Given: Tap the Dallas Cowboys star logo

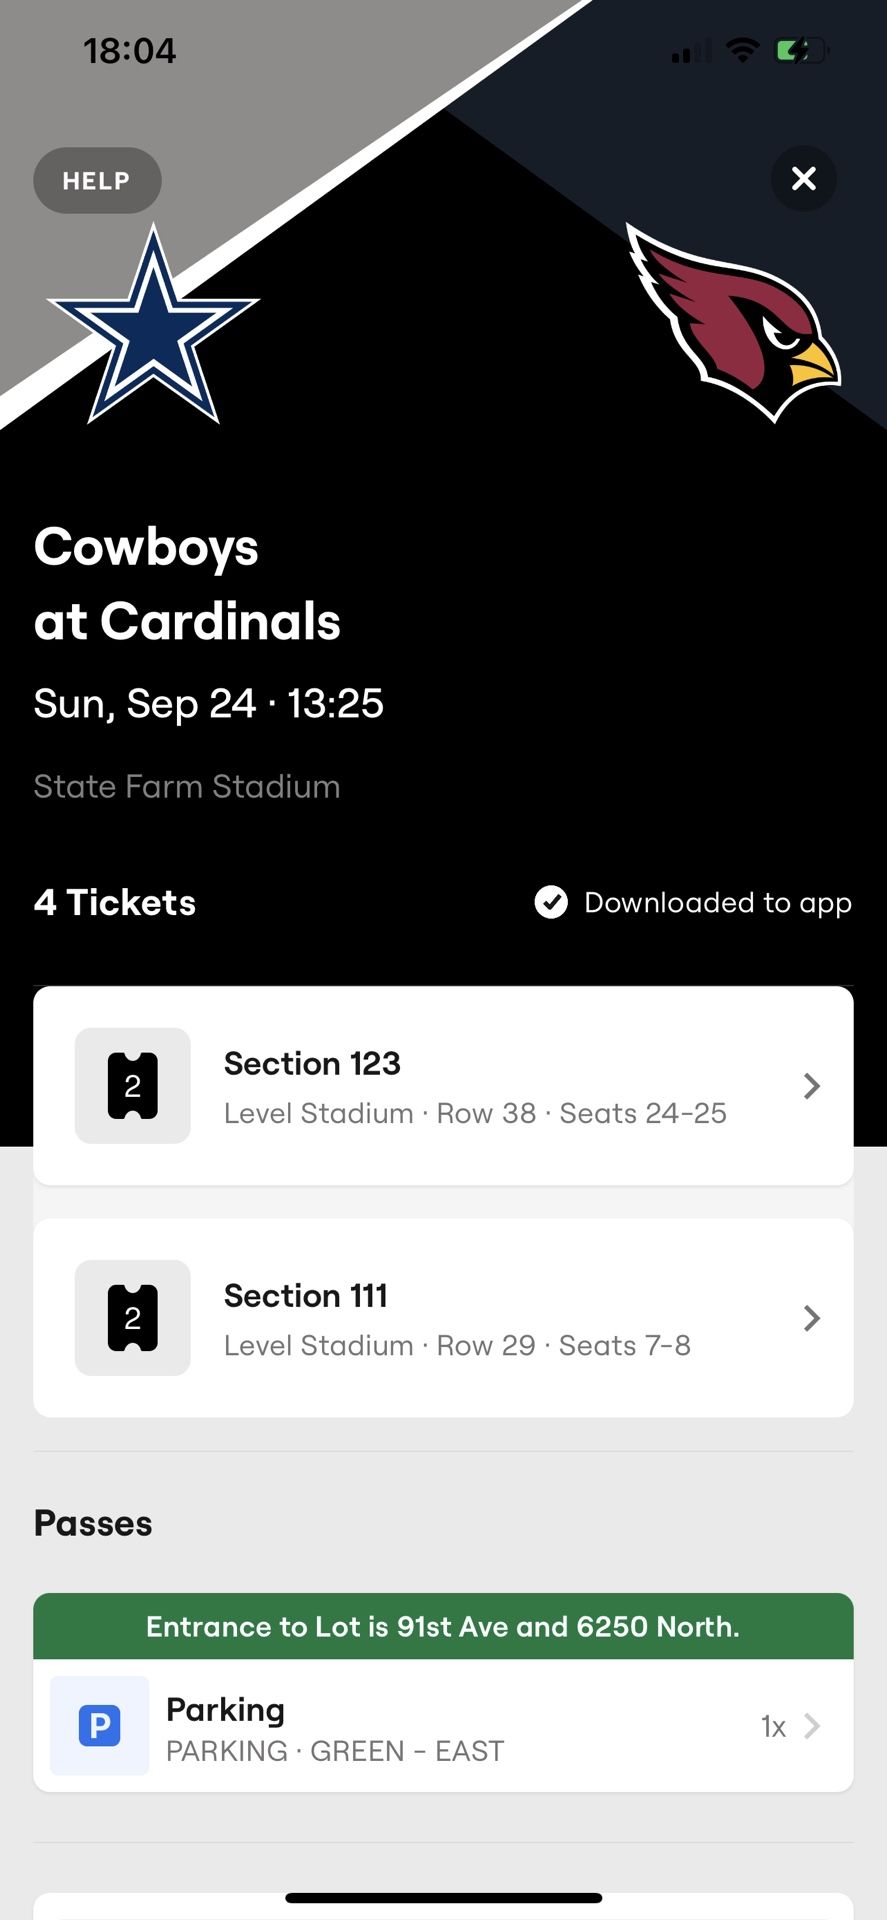Looking at the screenshot, I should click(153, 325).
